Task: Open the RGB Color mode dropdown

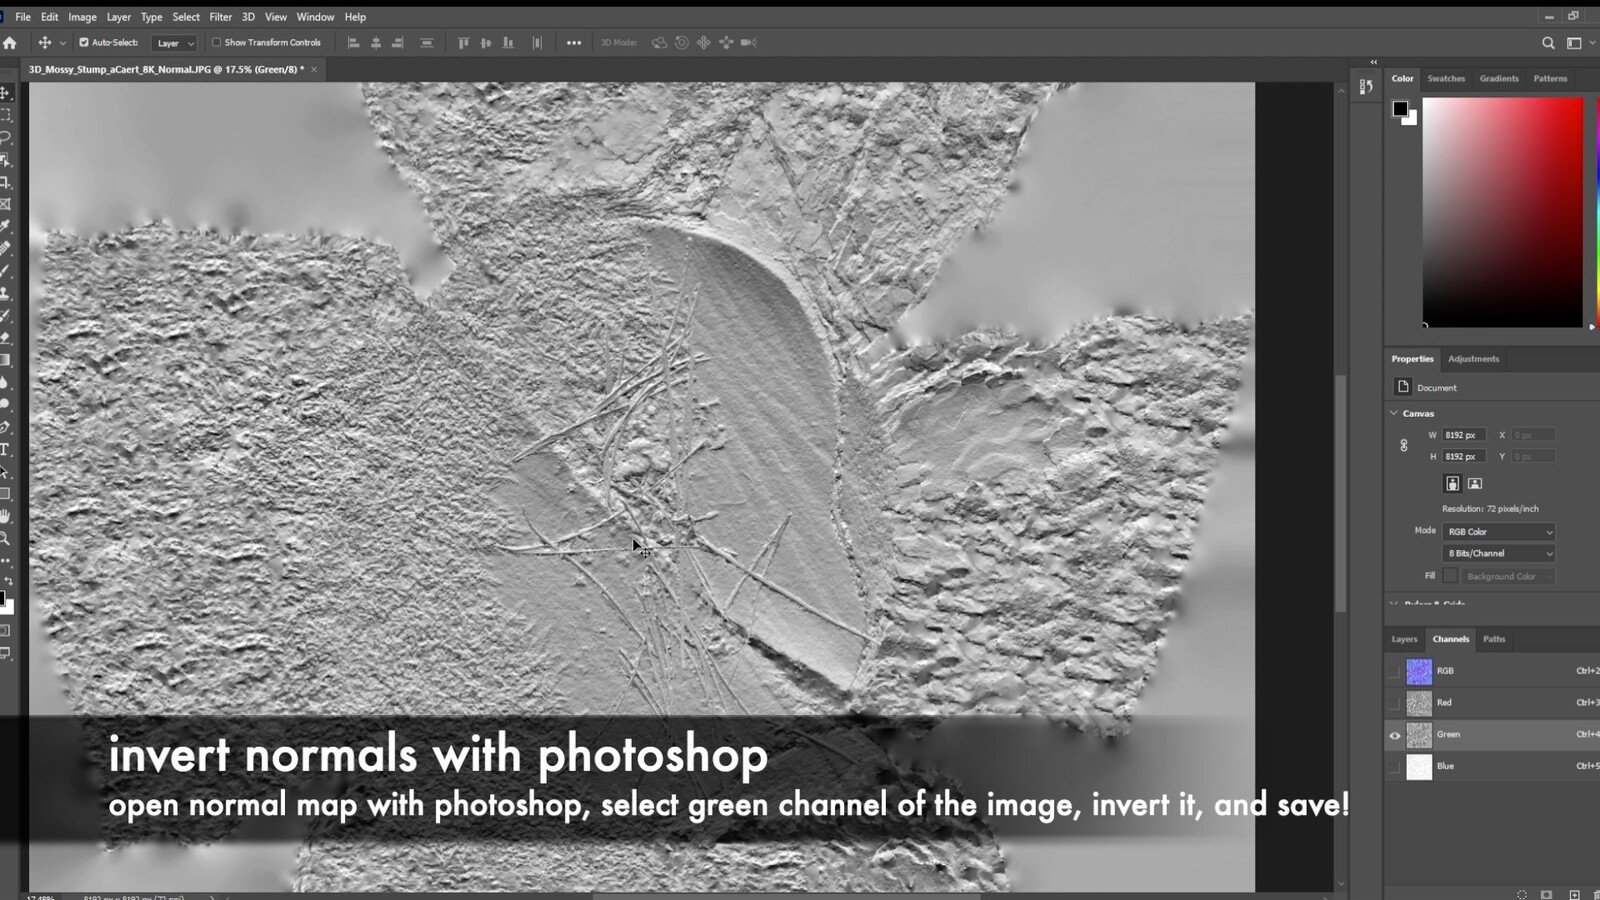Action: tap(1499, 532)
